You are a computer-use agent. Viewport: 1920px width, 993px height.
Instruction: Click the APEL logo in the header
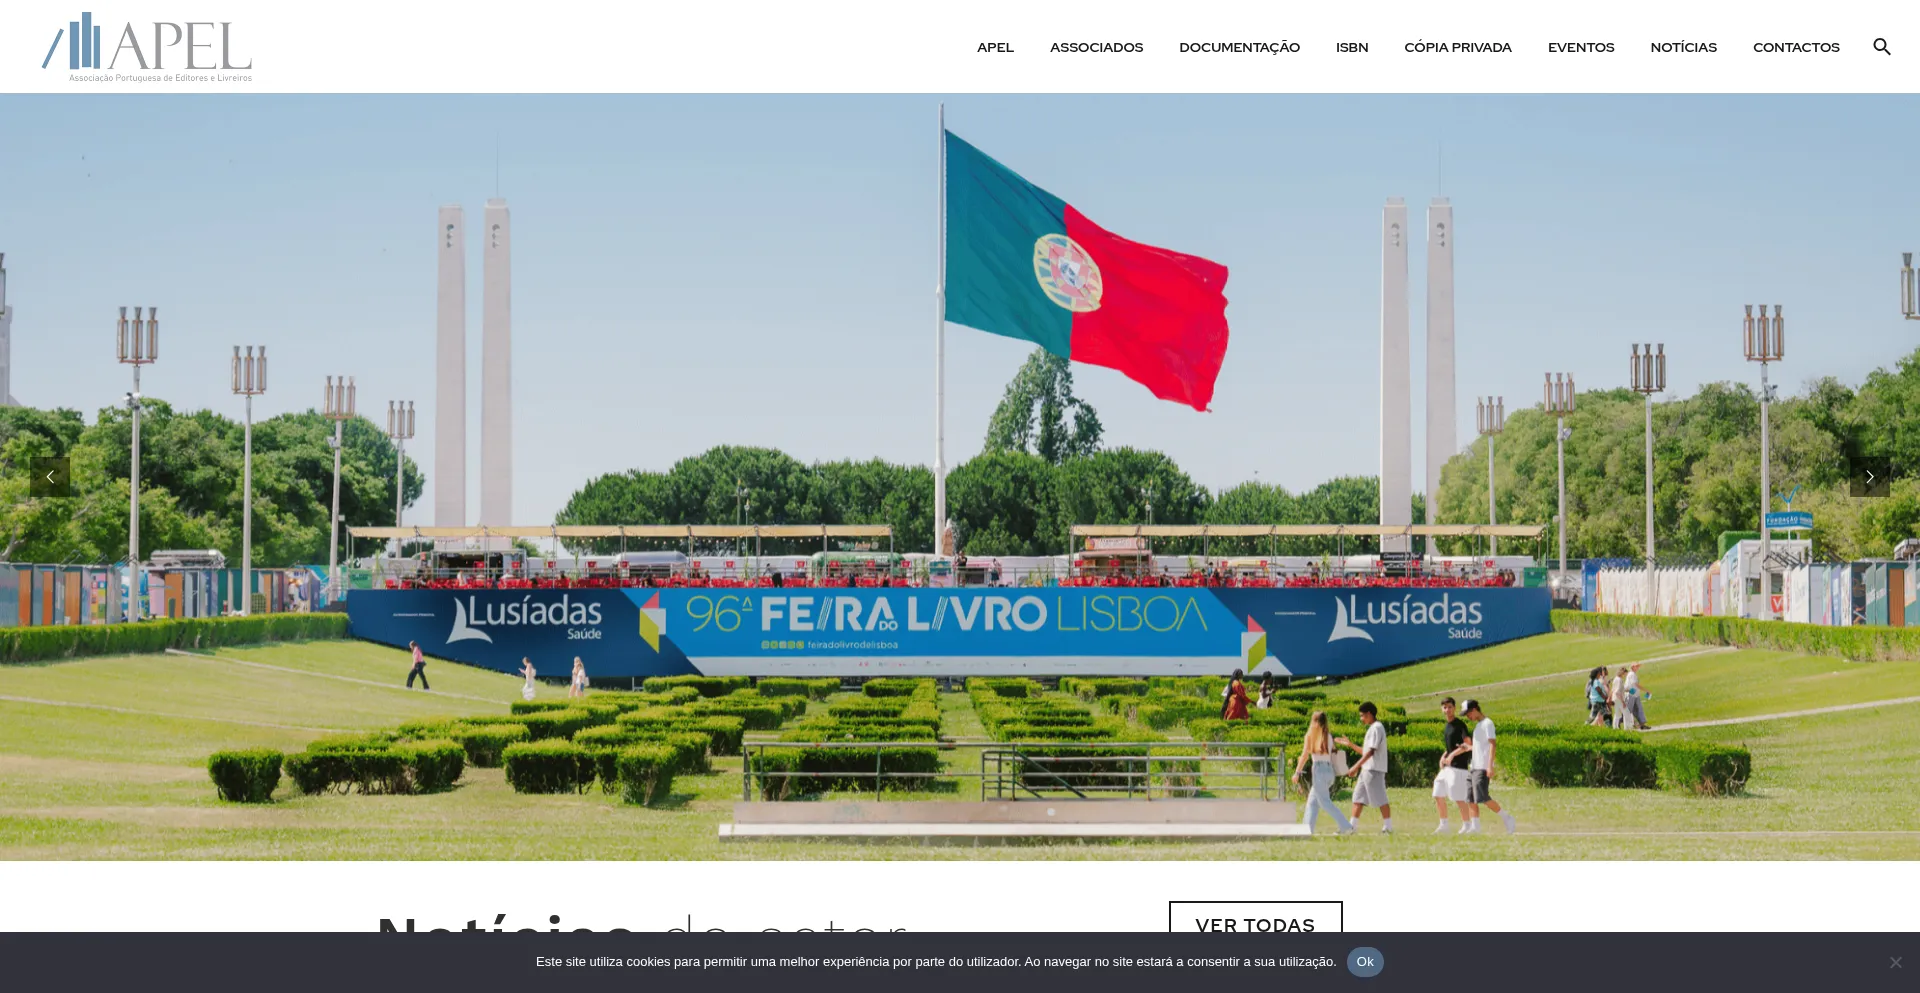(147, 47)
